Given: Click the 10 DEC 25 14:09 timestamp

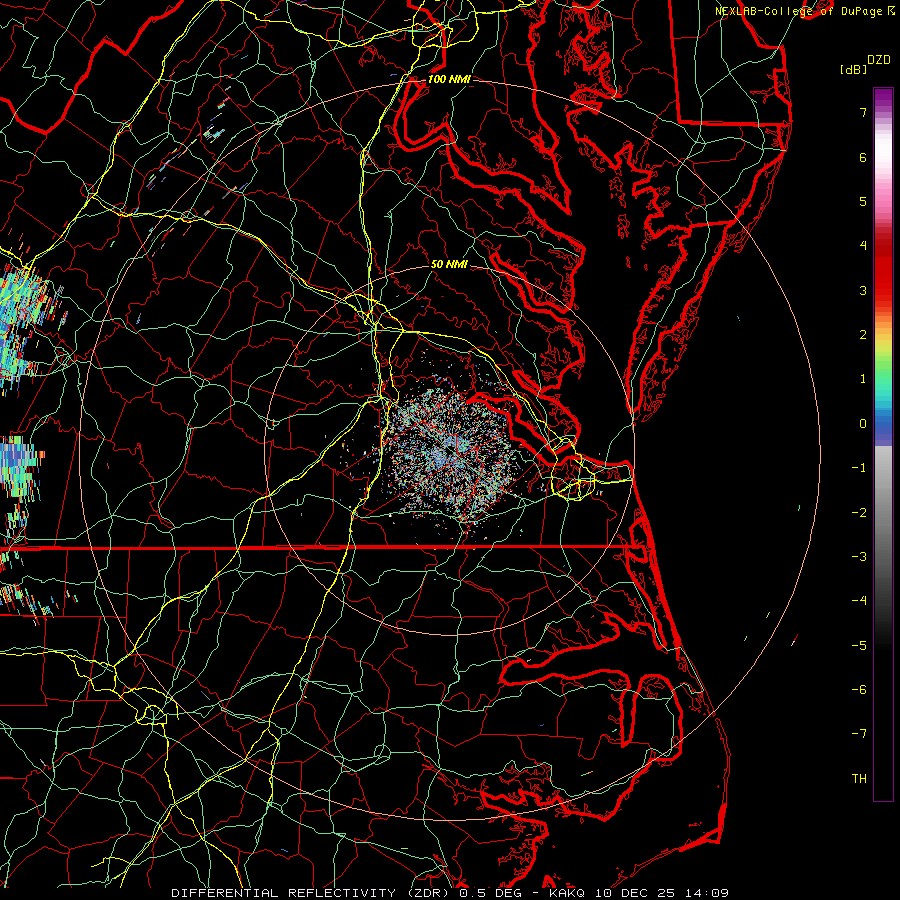Looking at the screenshot, I should pyautogui.click(x=663, y=893).
